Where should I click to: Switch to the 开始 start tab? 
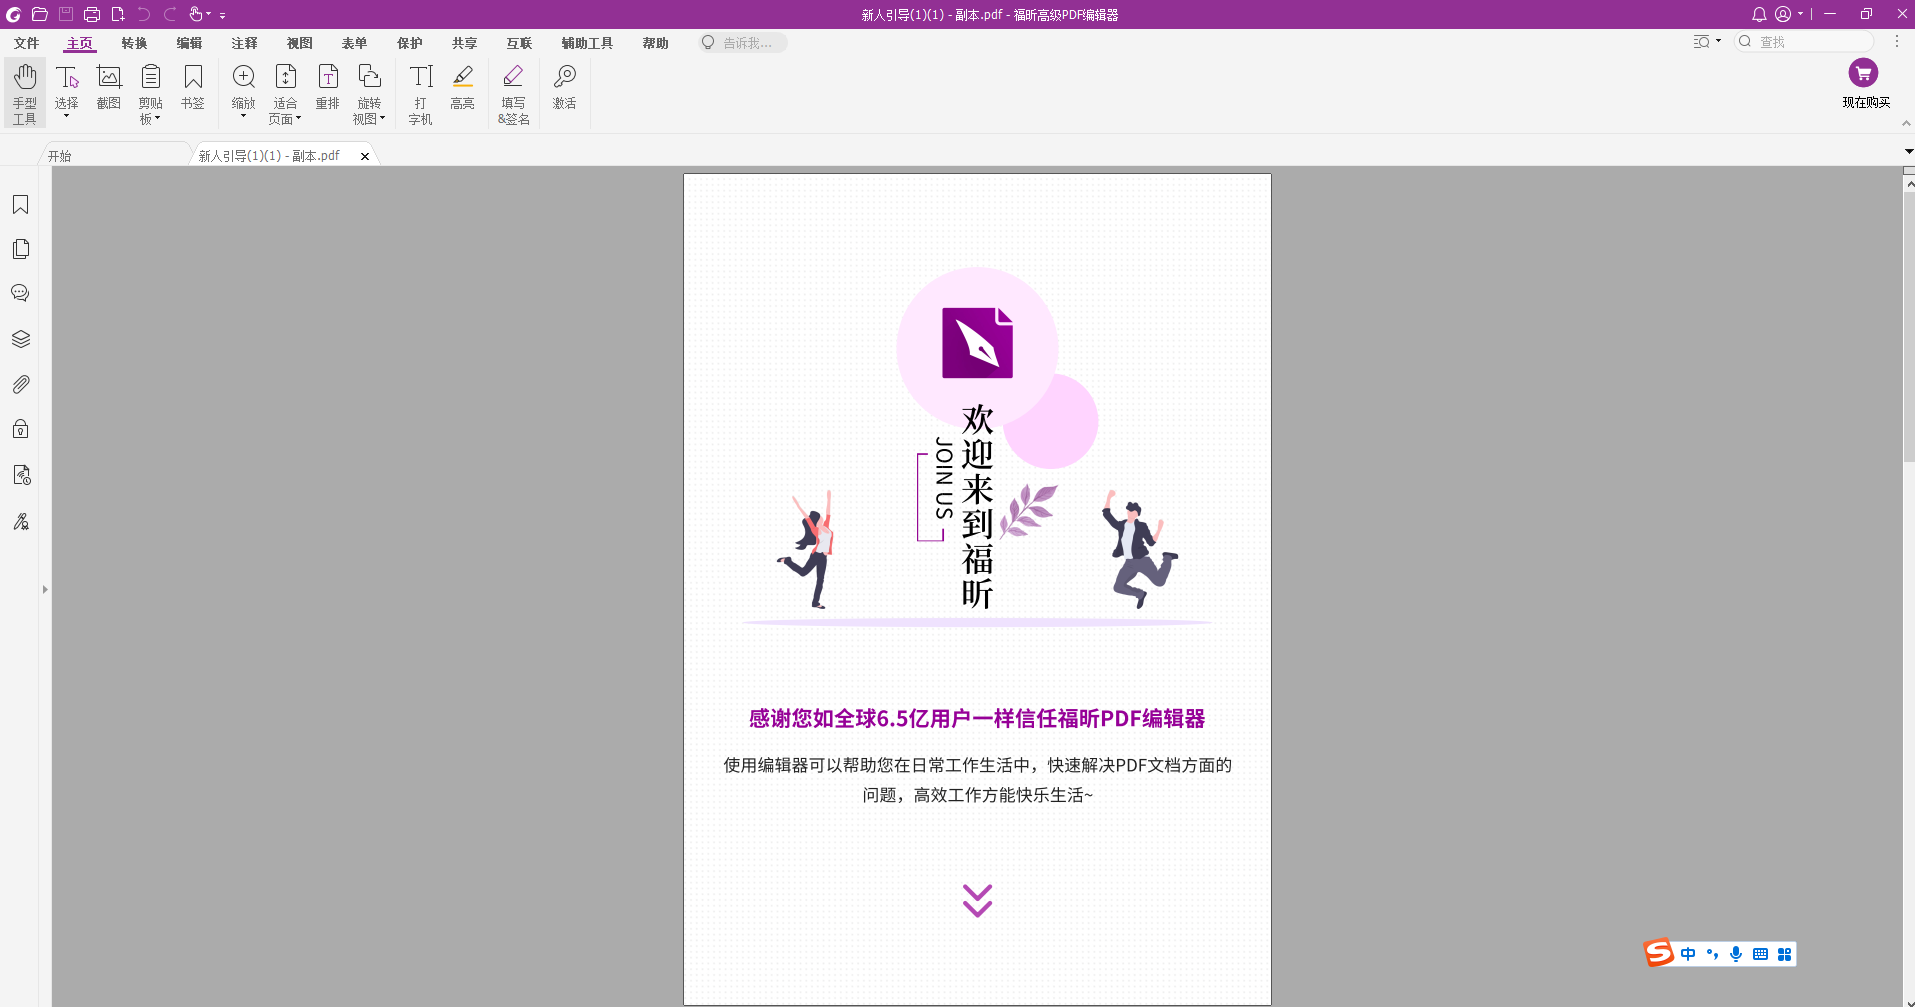point(59,155)
